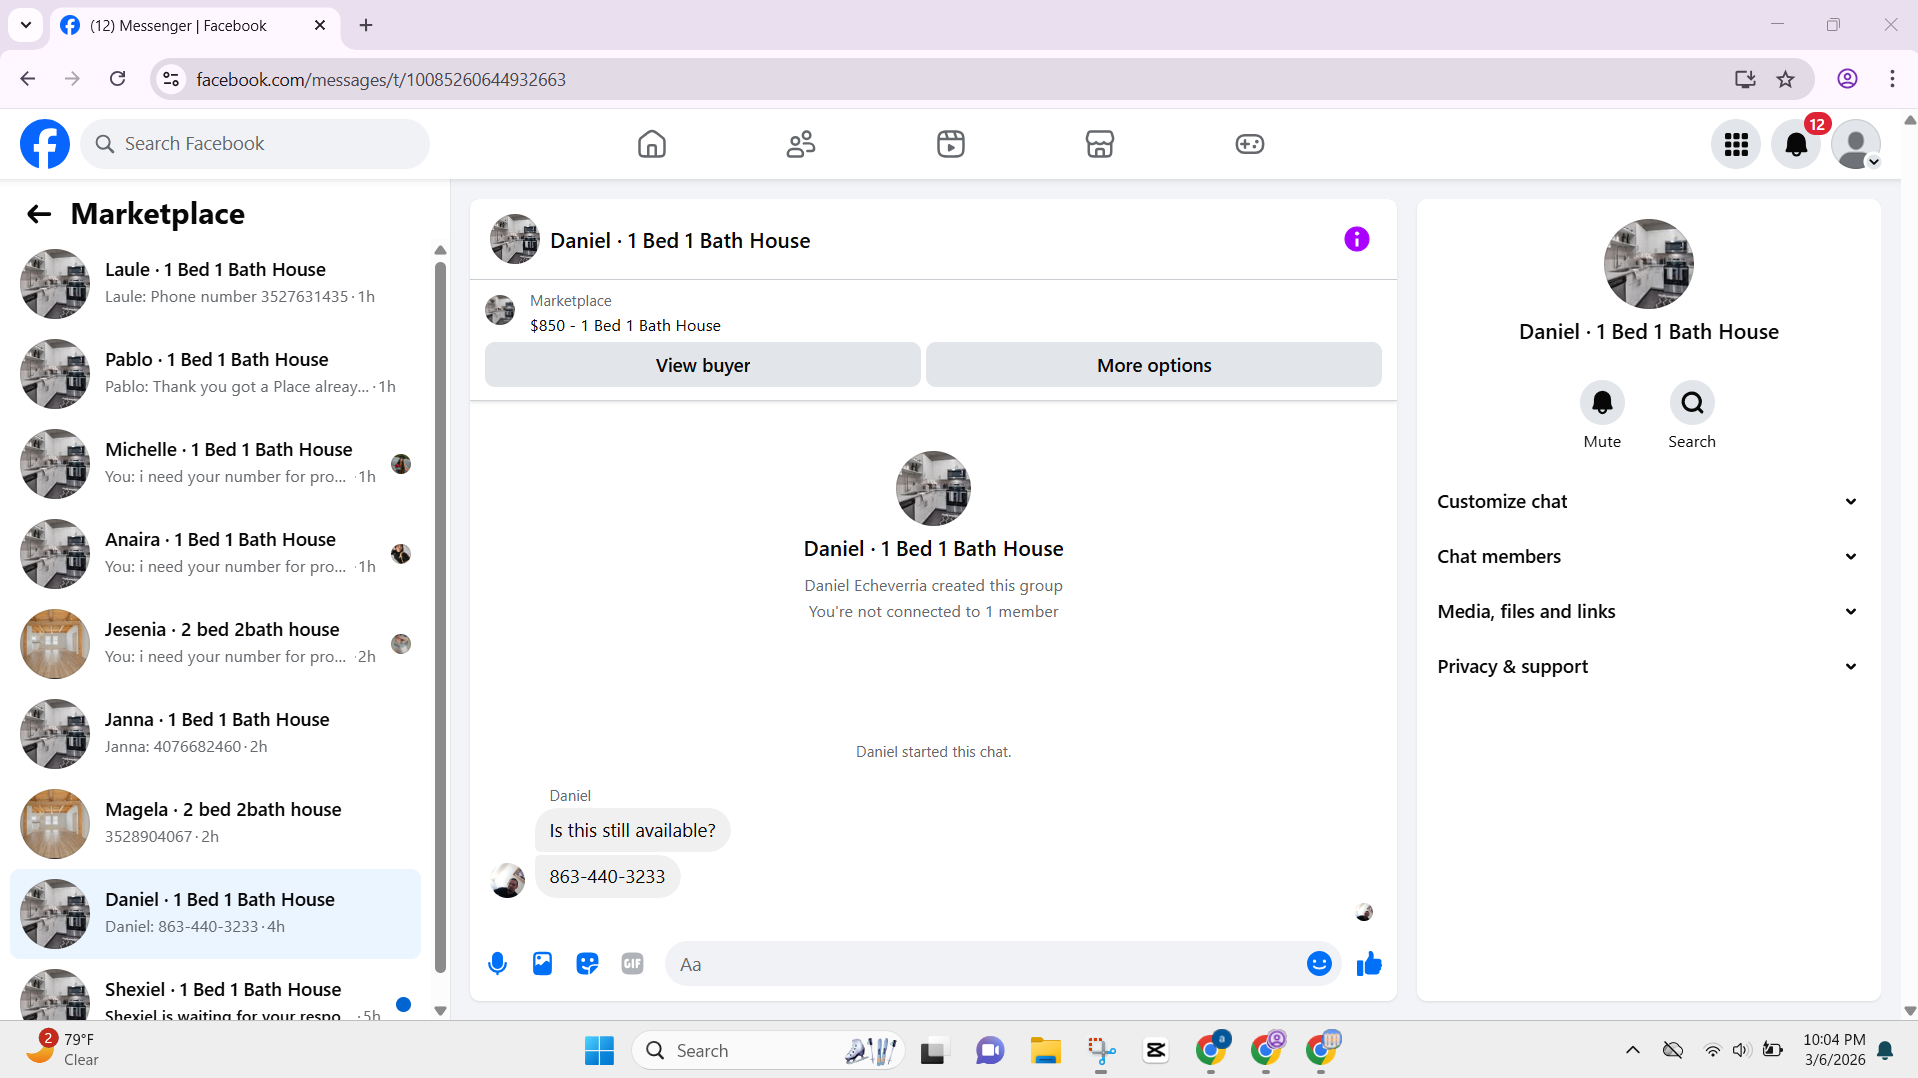Choose a GIF icon

coord(632,964)
